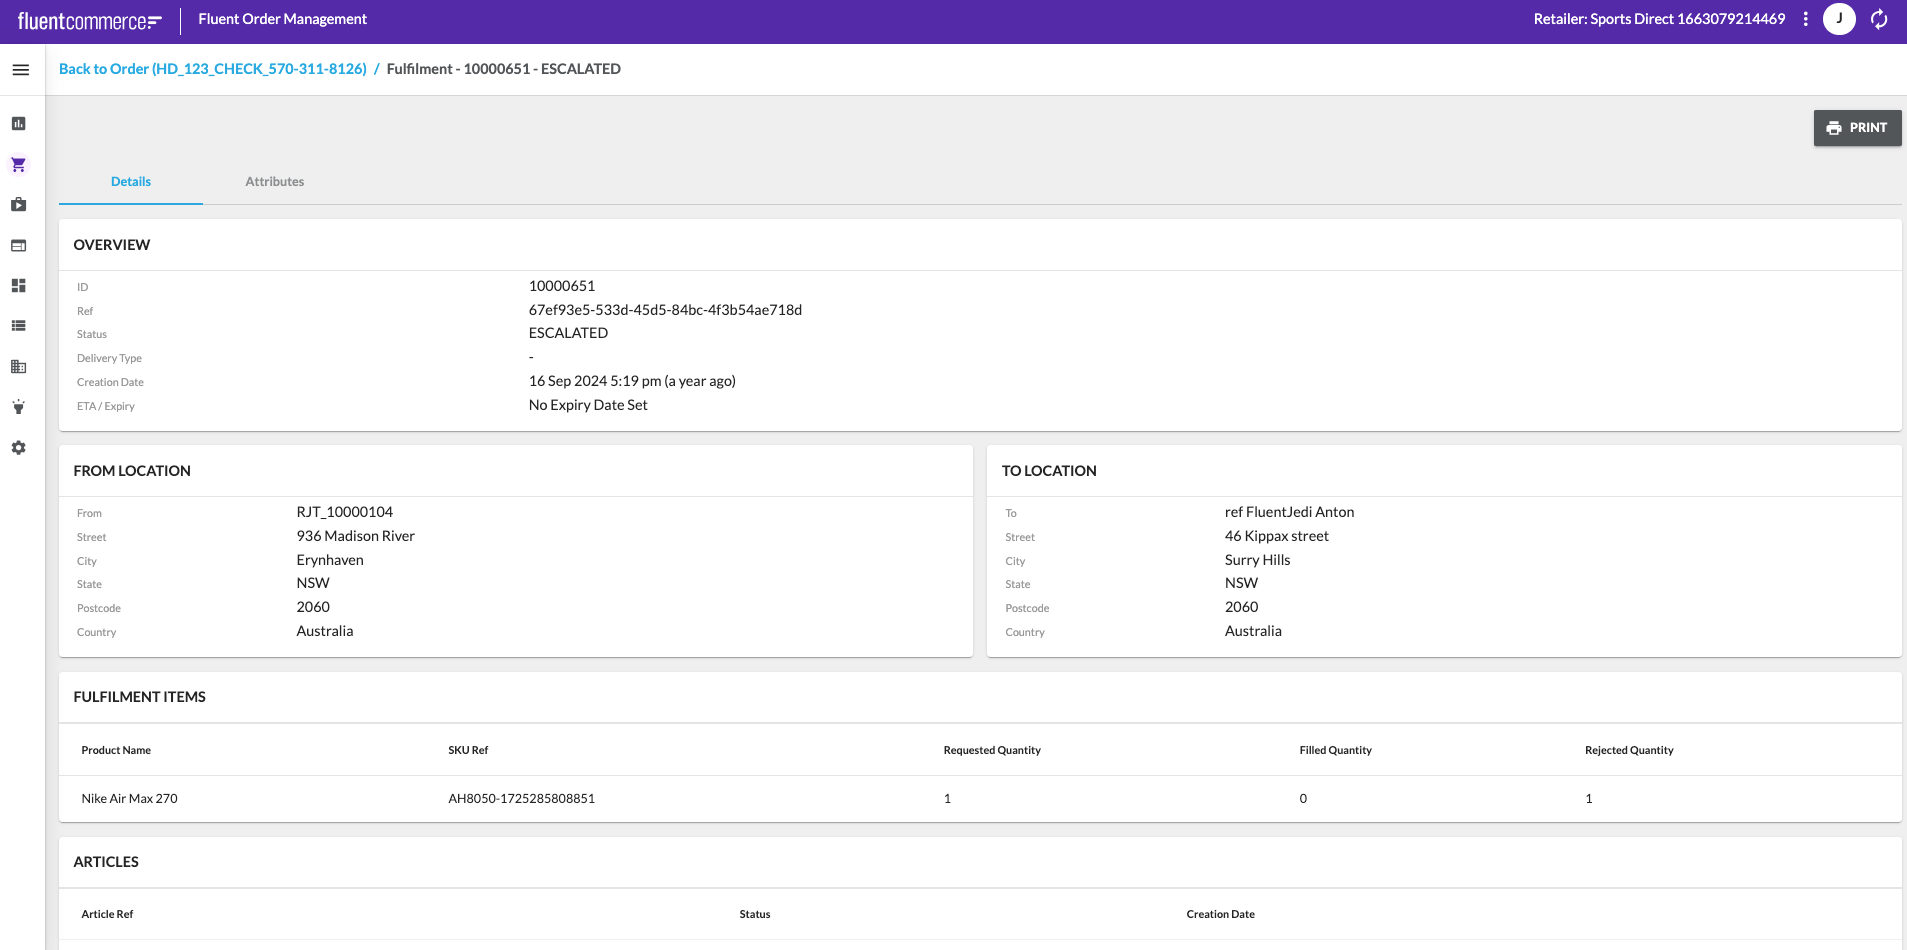Click the fluentcommerce logo
The height and width of the screenshot is (950, 1907).
tap(89, 19)
